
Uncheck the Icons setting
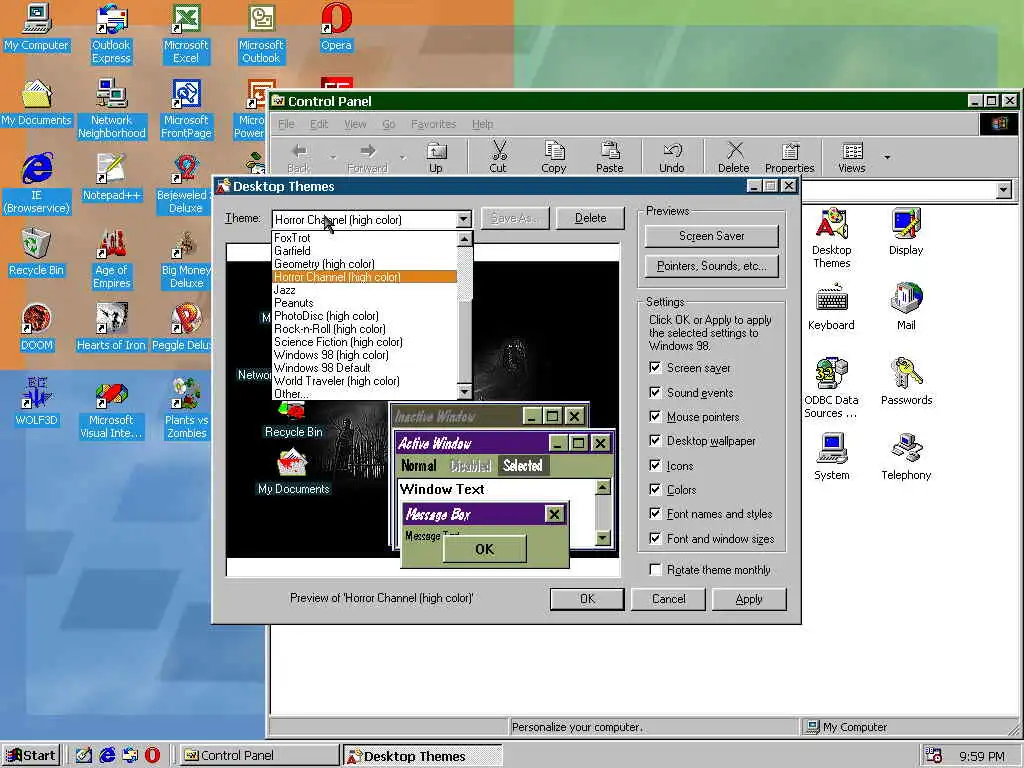[x=655, y=465]
